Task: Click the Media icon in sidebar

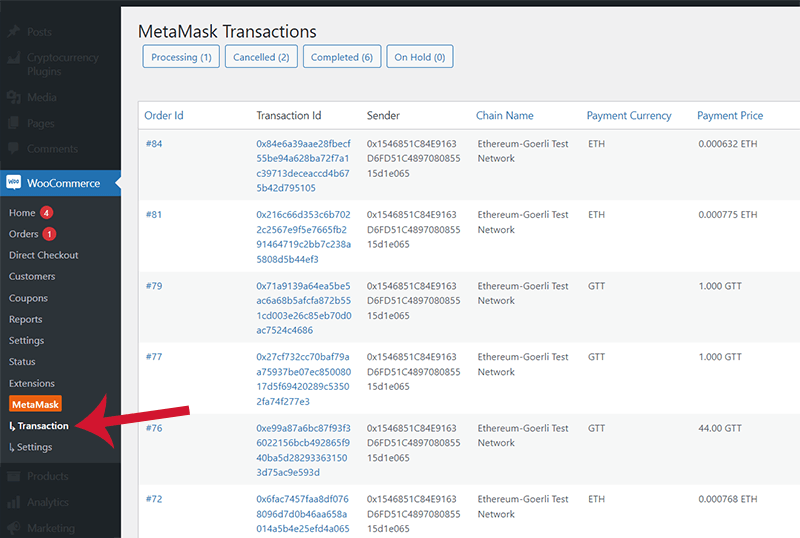Action: click(x=14, y=97)
